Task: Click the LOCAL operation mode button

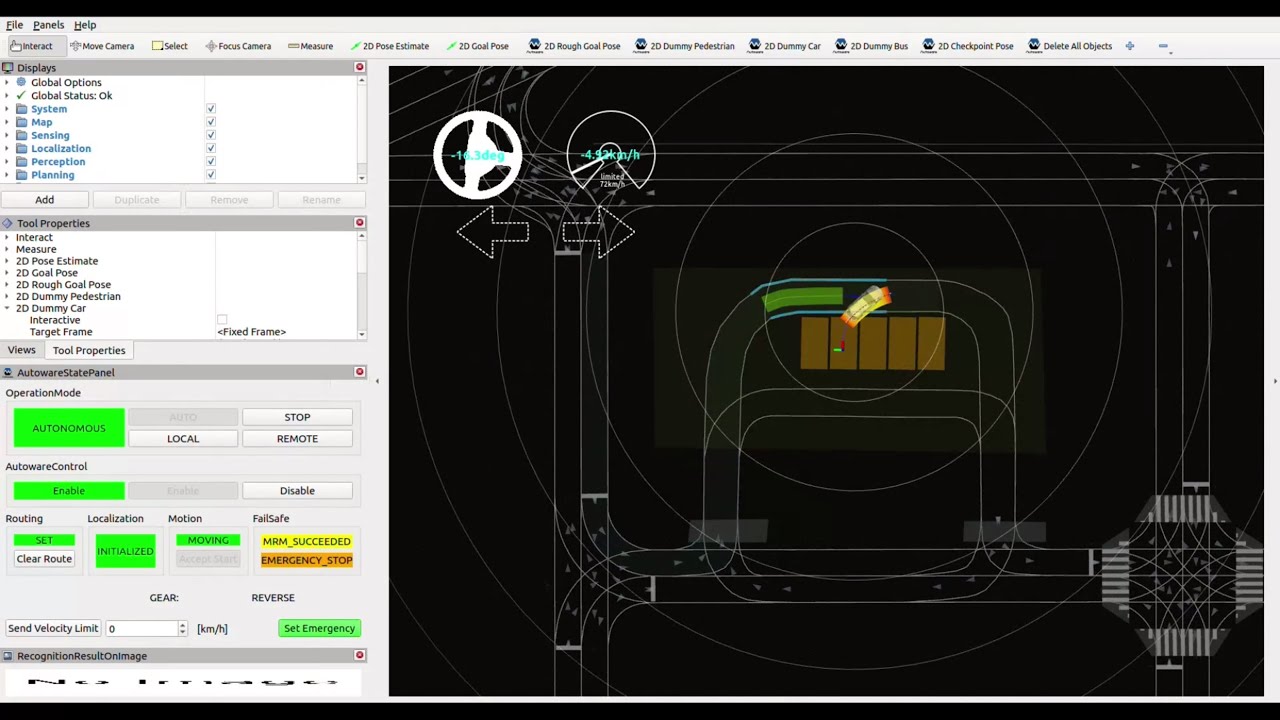Action: (x=183, y=438)
